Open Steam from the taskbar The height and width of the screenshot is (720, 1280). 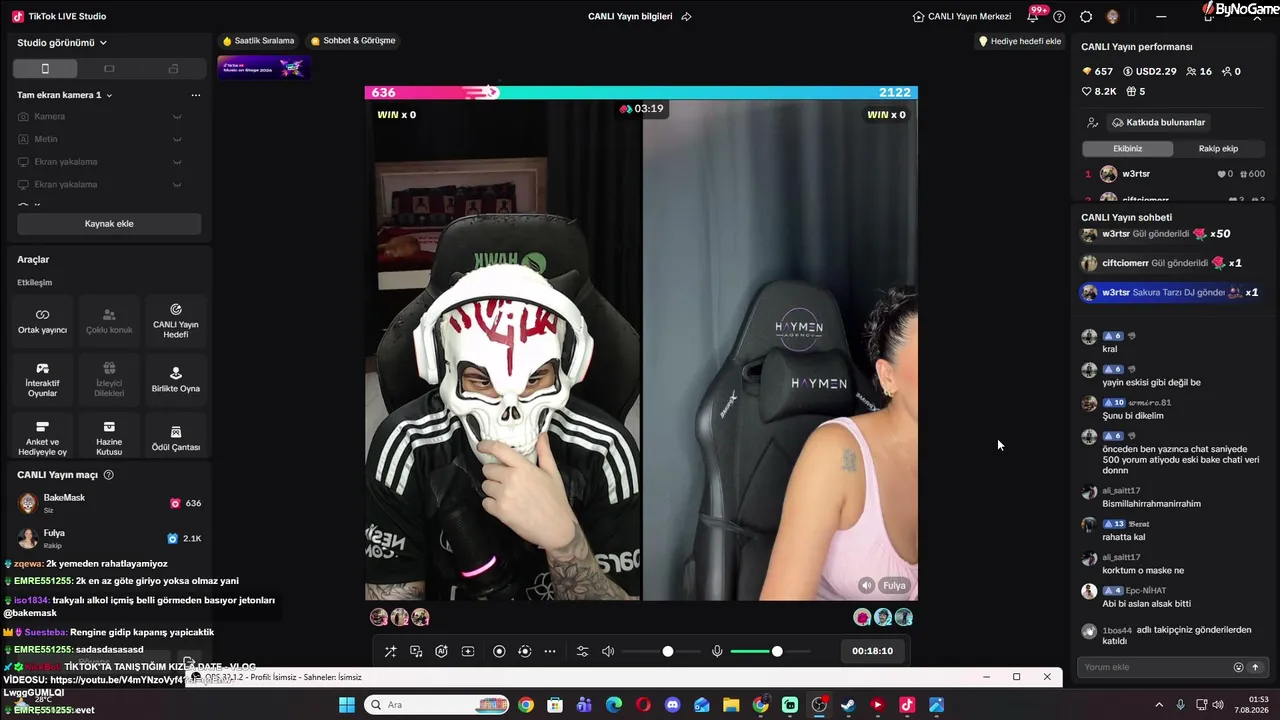pyautogui.click(x=848, y=705)
